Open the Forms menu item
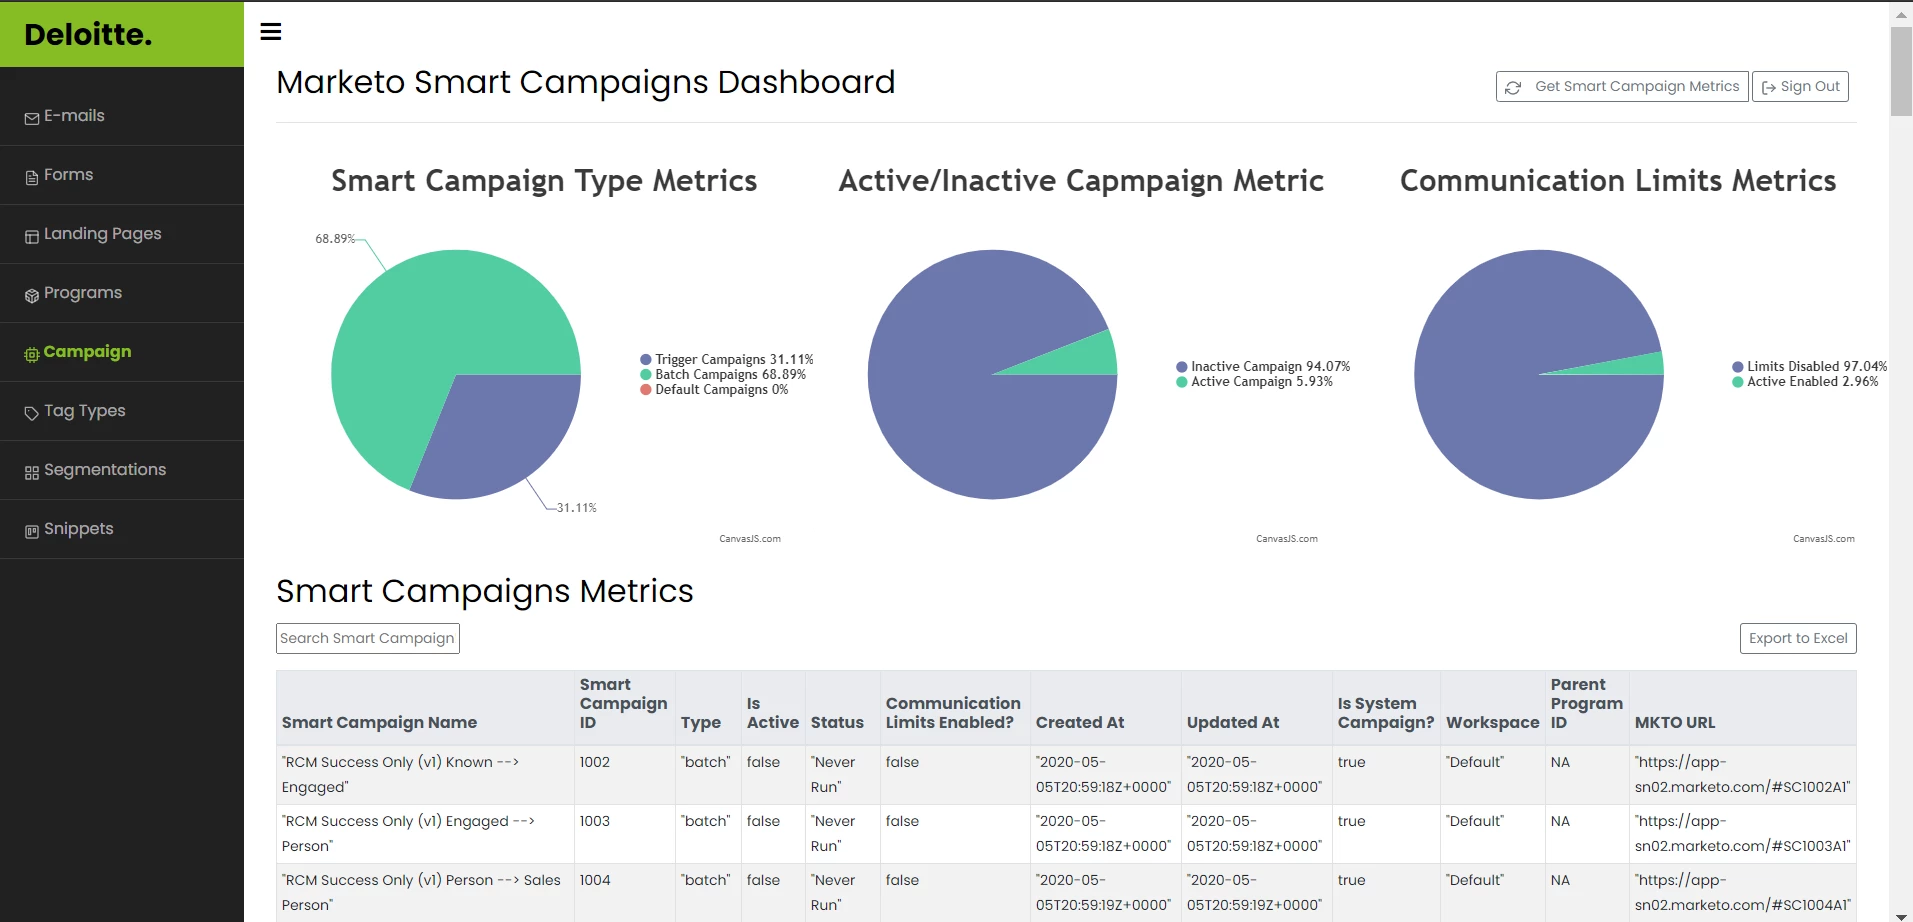The height and width of the screenshot is (922, 1913). tap(122, 175)
